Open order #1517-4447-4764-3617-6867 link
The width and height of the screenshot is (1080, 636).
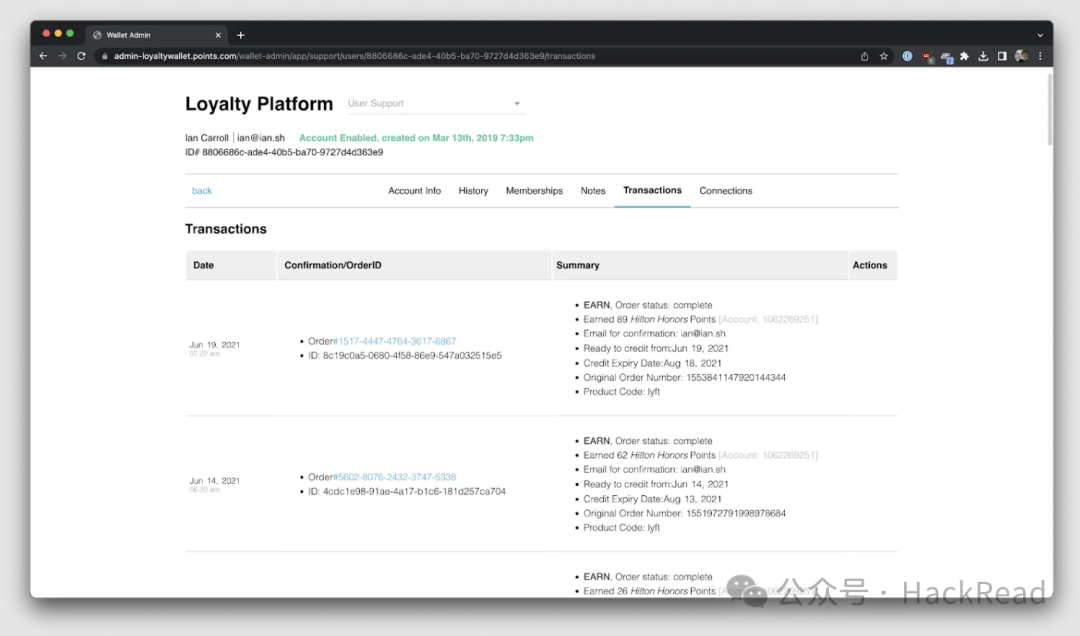tap(395, 341)
